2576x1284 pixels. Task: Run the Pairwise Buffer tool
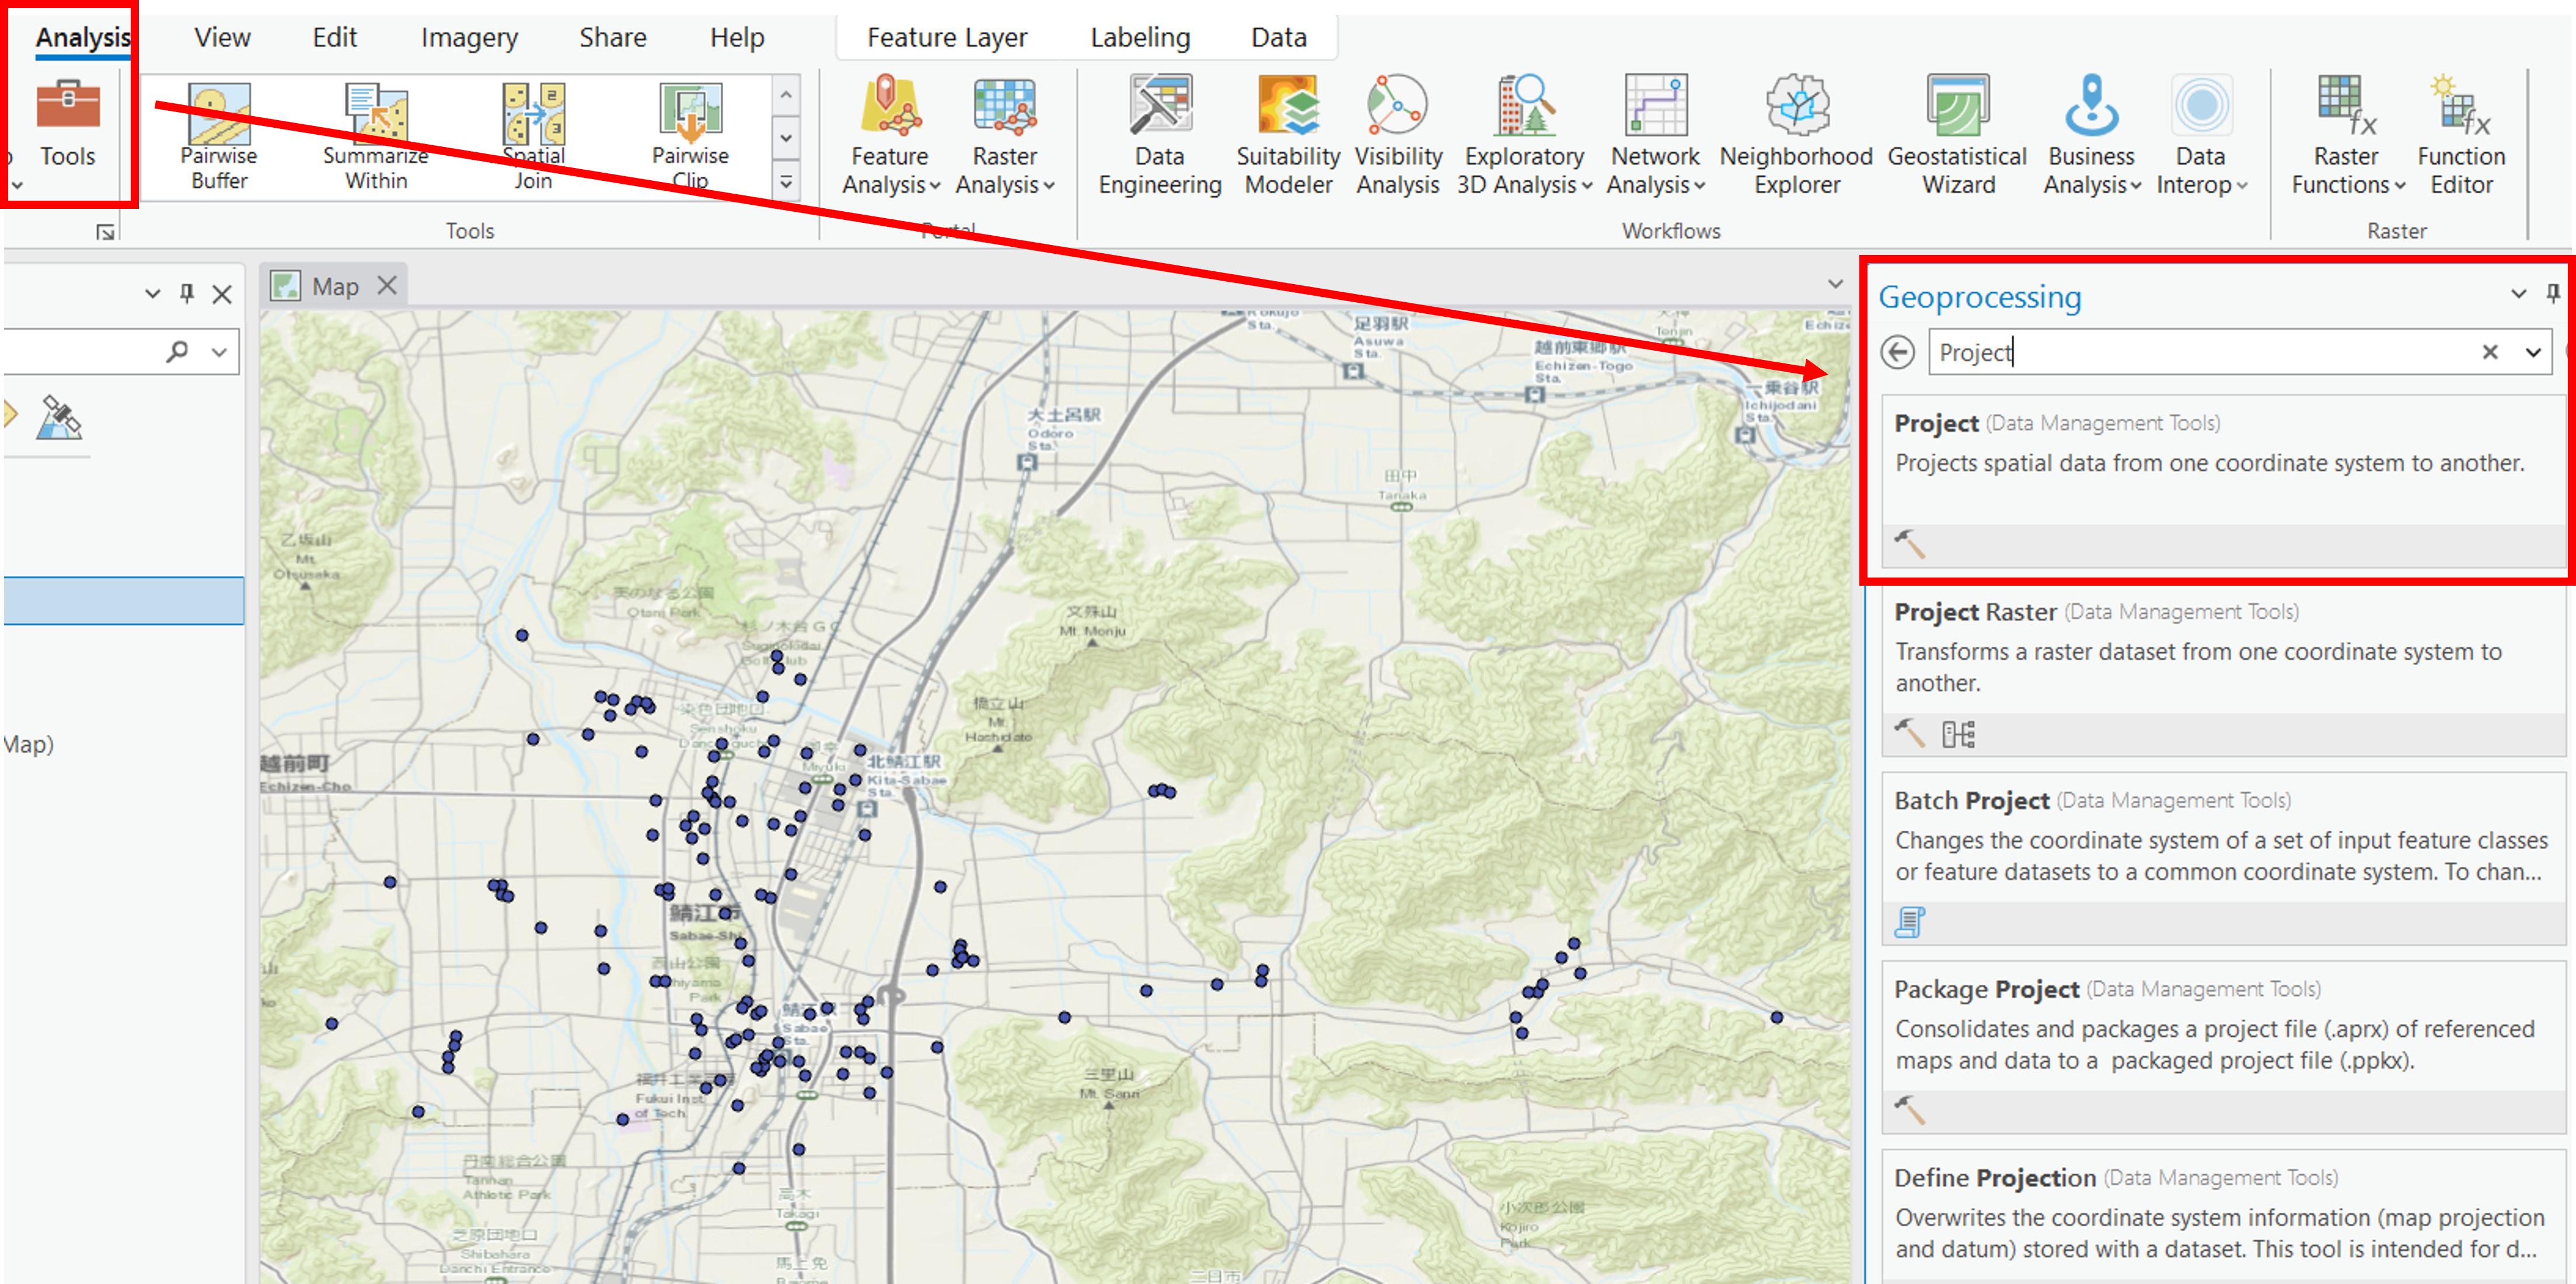219,137
